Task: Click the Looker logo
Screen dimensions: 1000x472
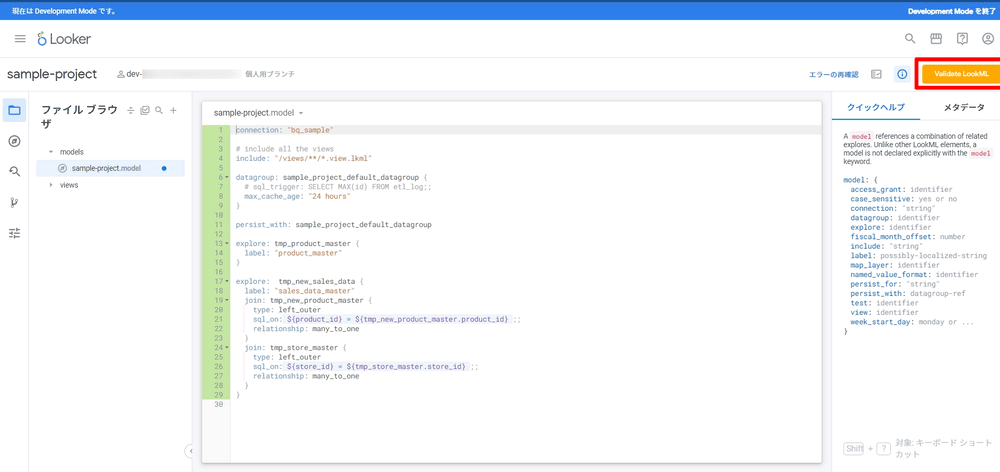Action: click(x=64, y=39)
